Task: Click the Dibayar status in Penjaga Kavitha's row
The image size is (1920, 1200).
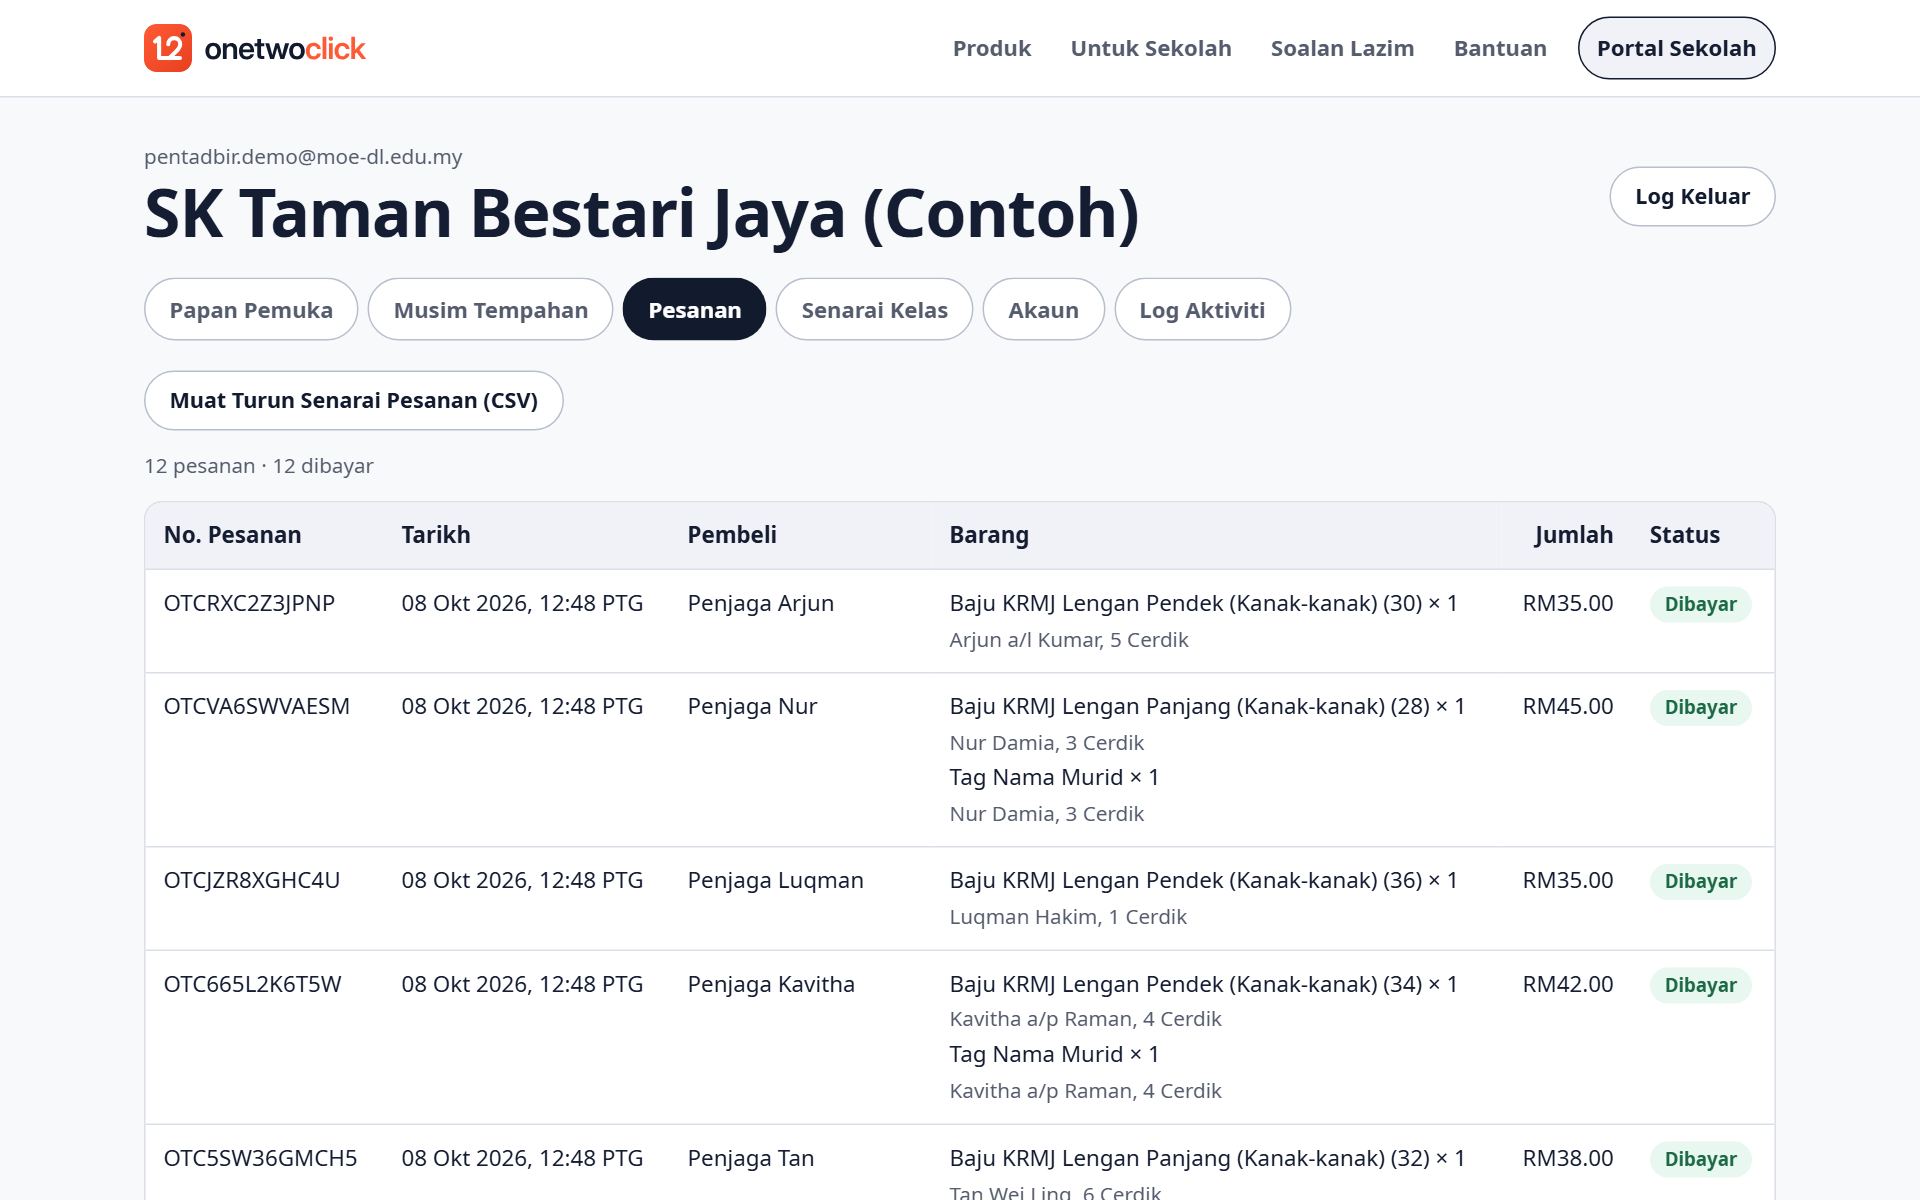Action: click(1700, 985)
